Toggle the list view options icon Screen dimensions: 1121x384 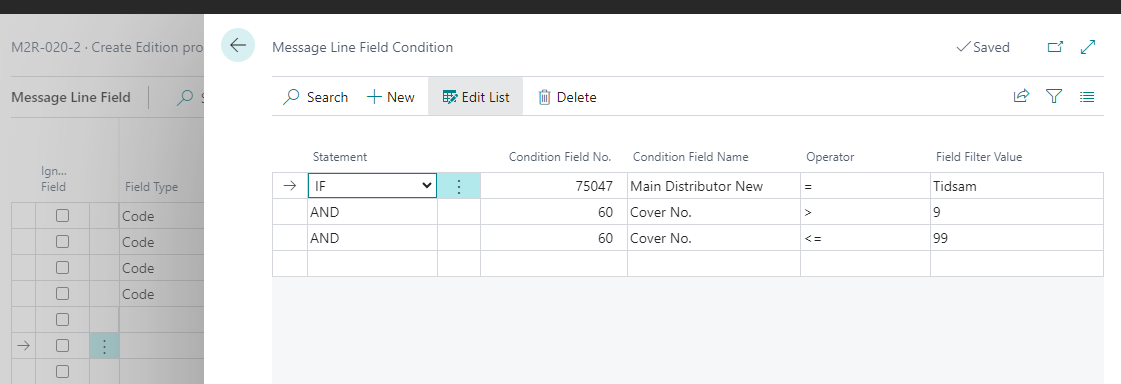(x=1087, y=97)
